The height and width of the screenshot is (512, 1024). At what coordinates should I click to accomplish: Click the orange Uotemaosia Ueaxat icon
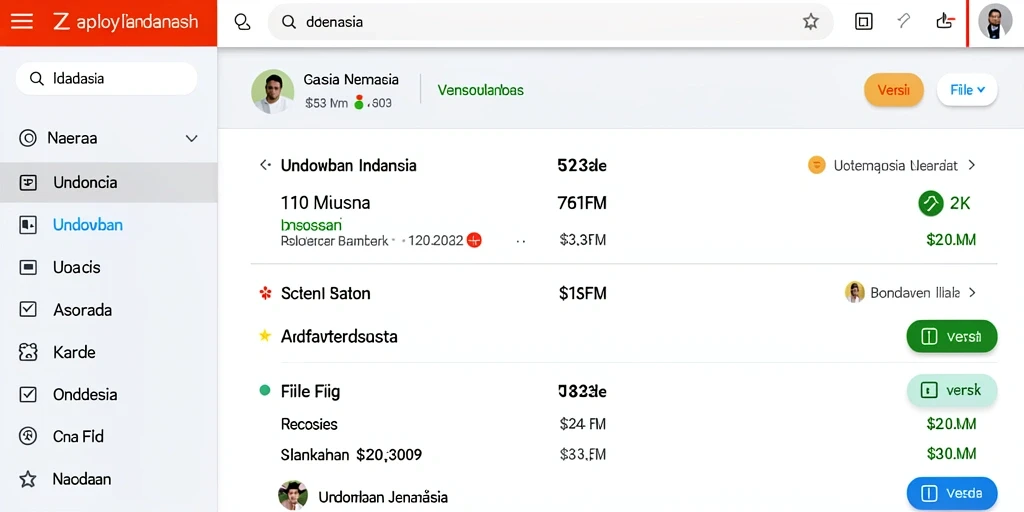(816, 165)
